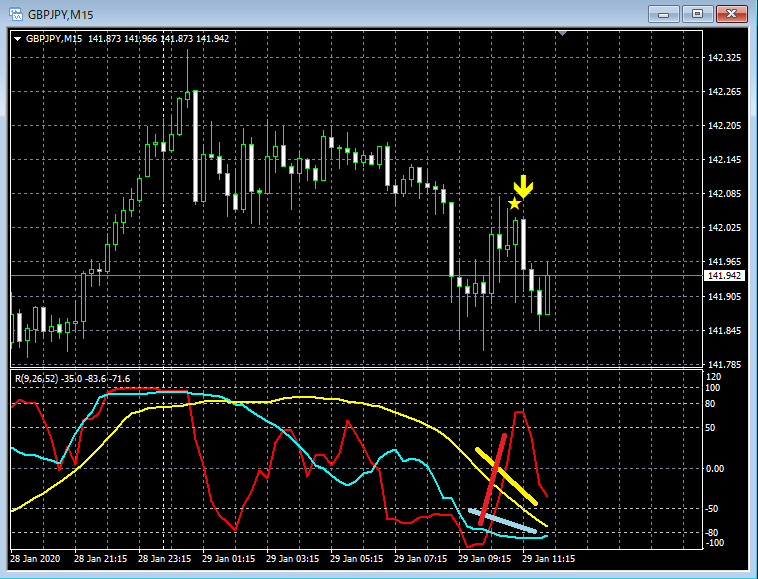
Task: Close the GBPJPY,M15 chart window
Action: (732, 14)
